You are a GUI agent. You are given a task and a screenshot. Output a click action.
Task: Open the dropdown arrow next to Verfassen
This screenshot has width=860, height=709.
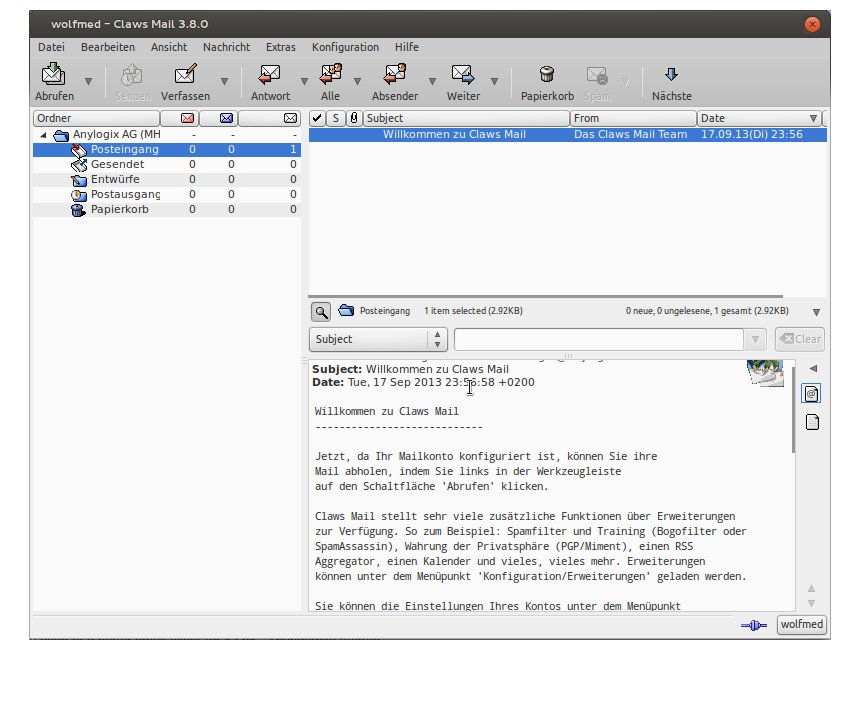[x=224, y=82]
